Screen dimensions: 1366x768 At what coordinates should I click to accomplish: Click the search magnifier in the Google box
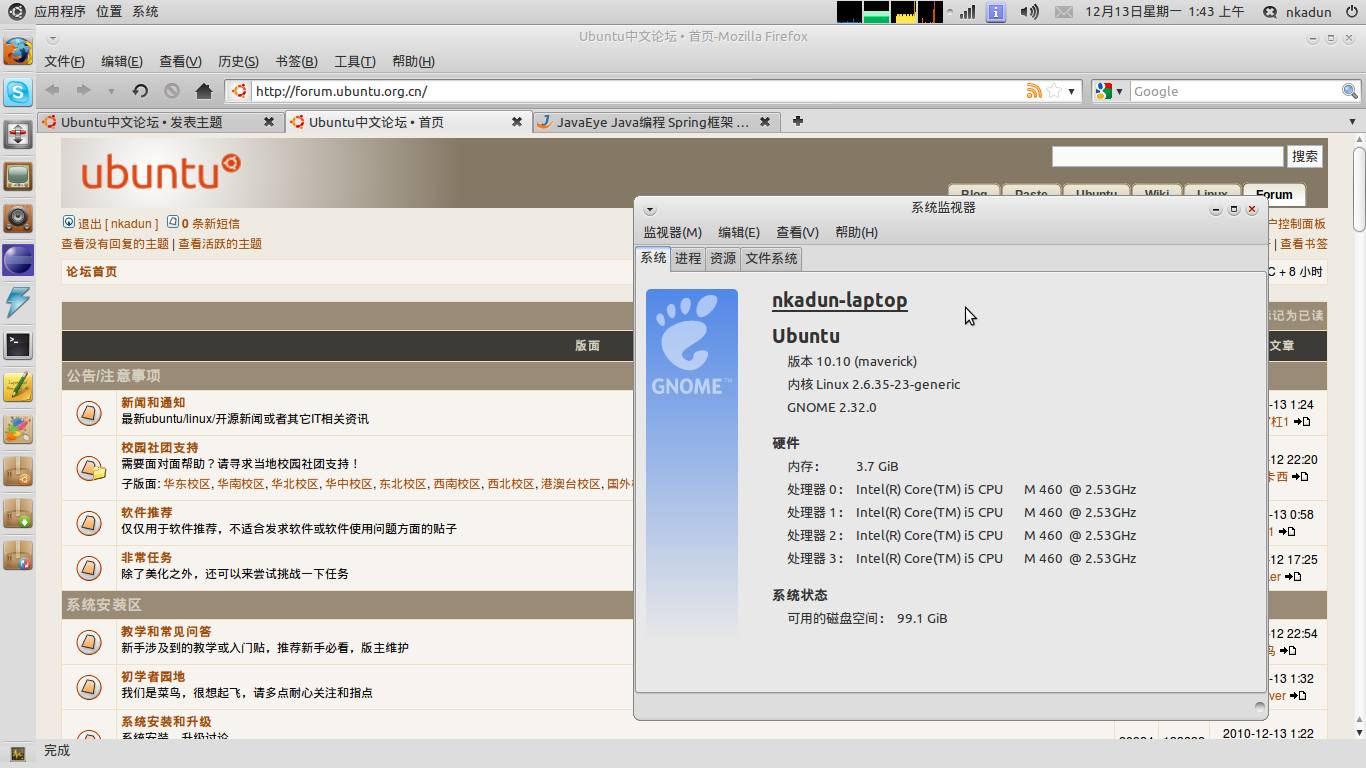coord(1350,91)
